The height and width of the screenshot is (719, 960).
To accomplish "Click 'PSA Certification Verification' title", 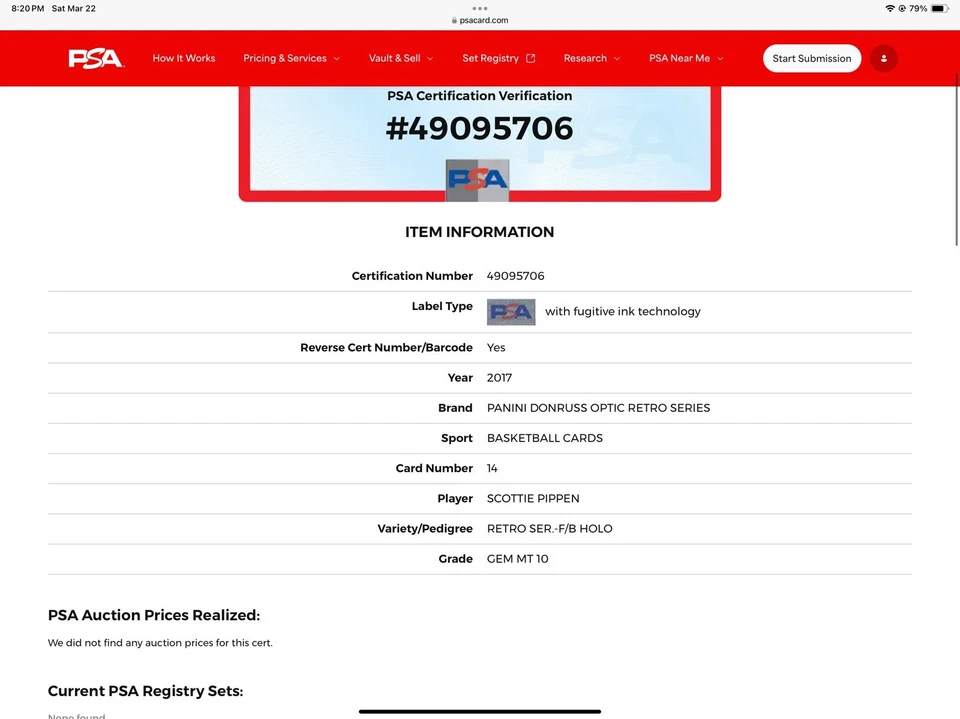I will pyautogui.click(x=479, y=96).
